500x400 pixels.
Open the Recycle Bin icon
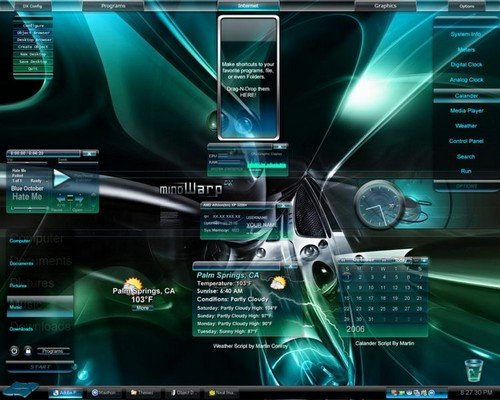tap(474, 370)
